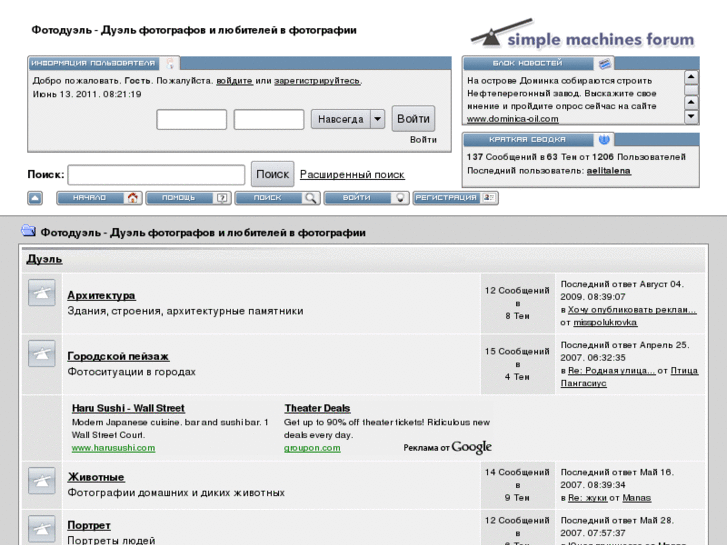Viewport: 727px width, 545px height.
Task: Open the Архитектура board
Action: (x=101, y=295)
